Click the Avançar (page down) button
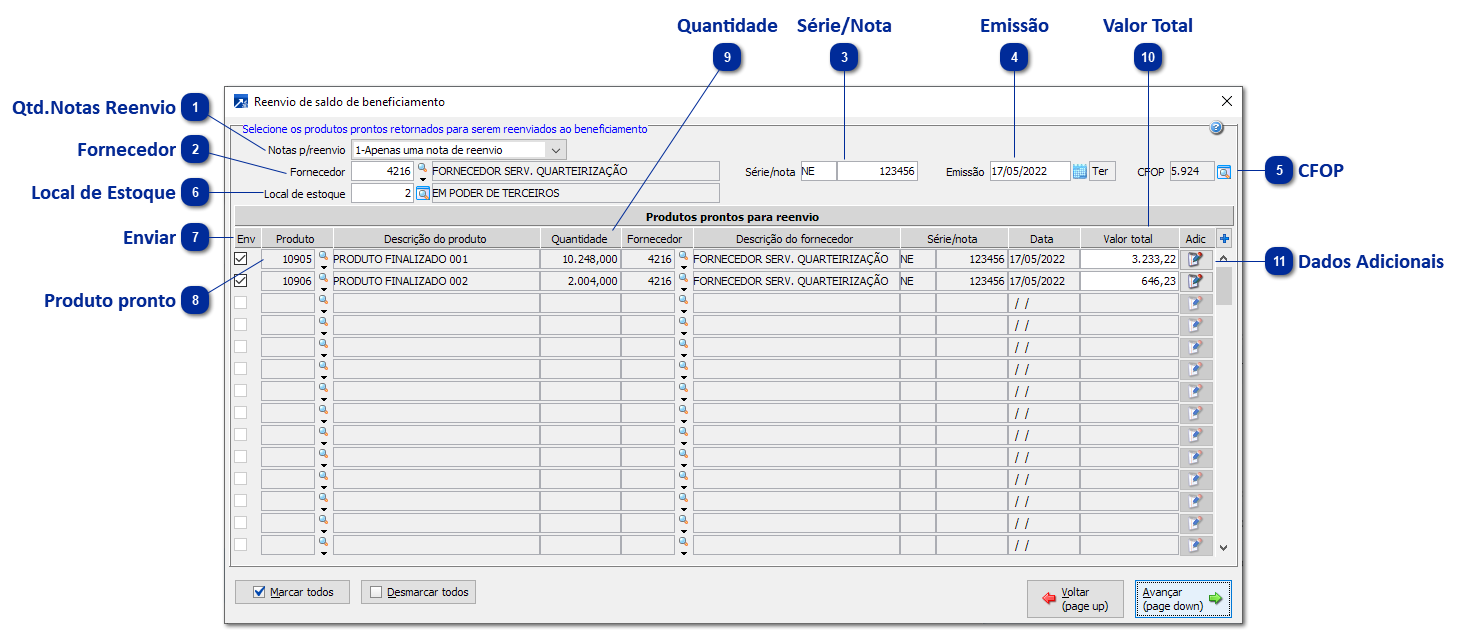1460x633 pixels. (1183, 599)
